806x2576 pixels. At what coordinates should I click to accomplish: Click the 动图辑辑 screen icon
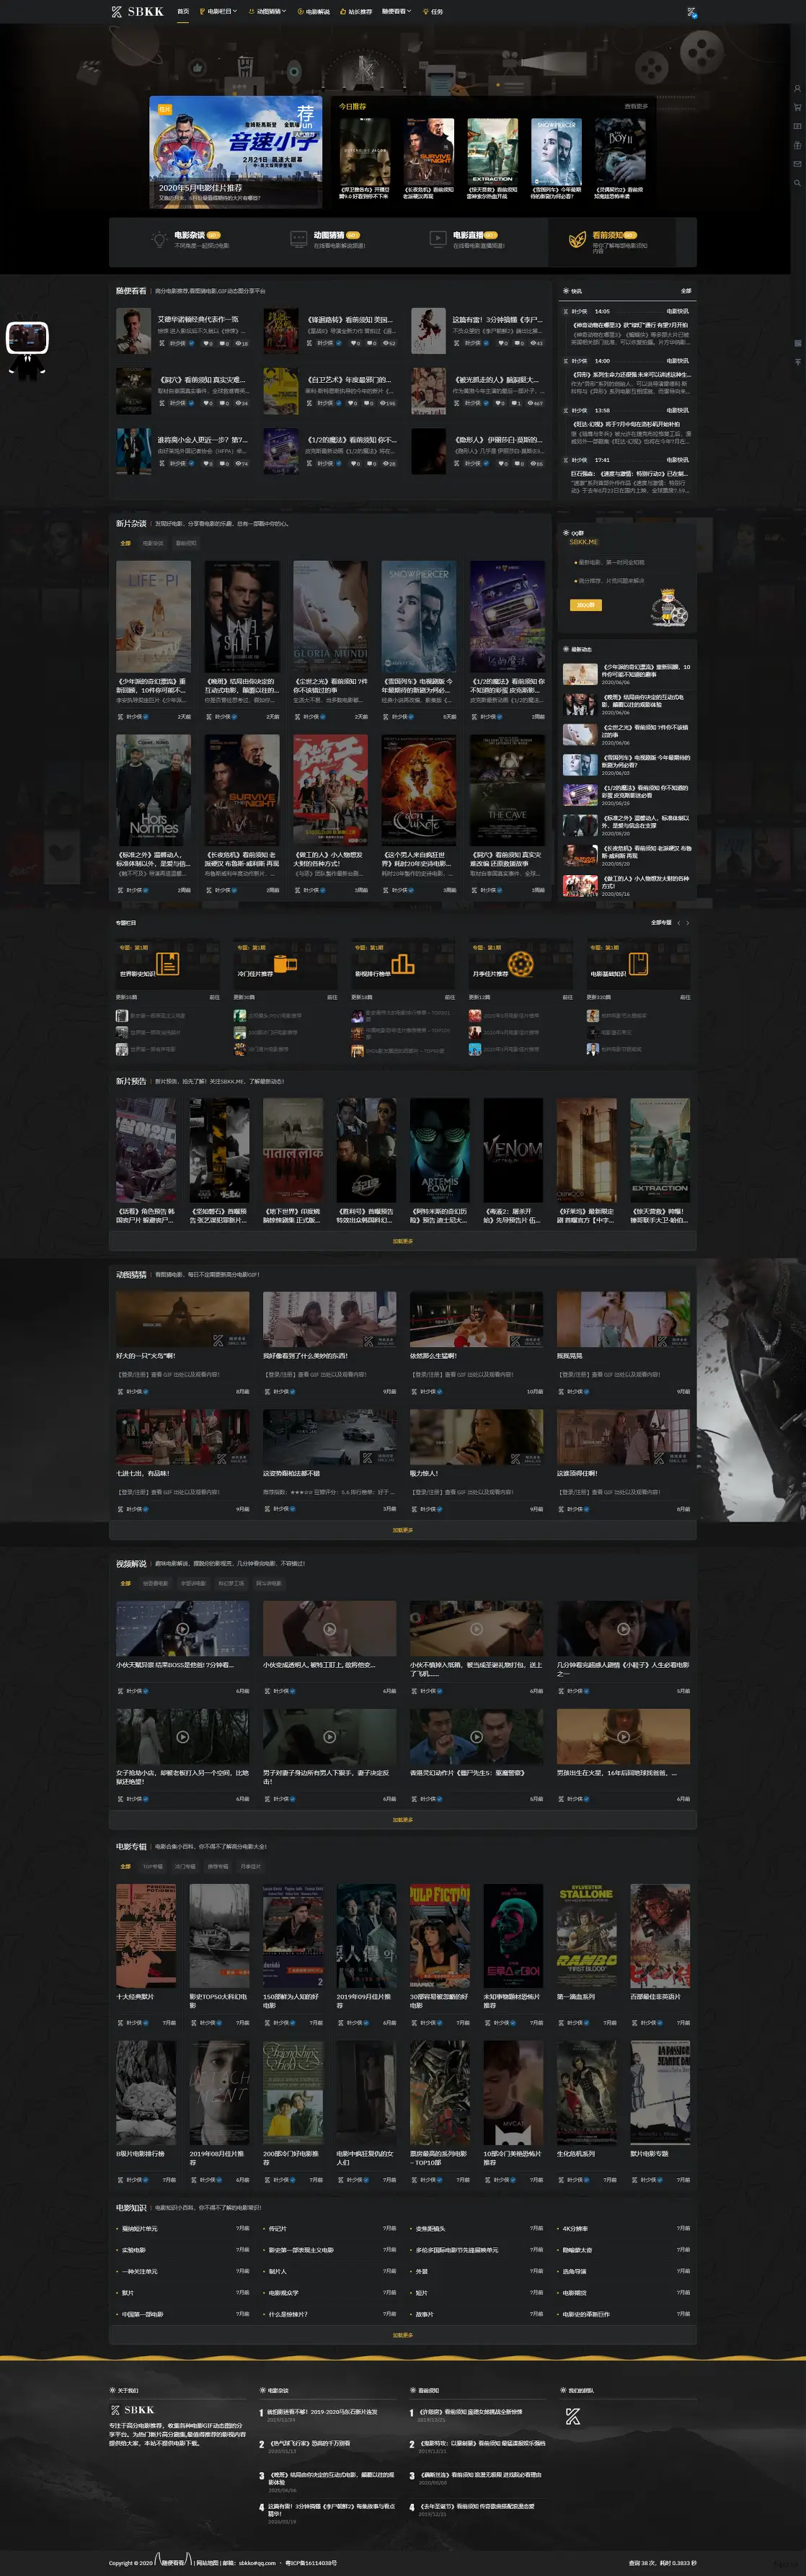click(298, 239)
